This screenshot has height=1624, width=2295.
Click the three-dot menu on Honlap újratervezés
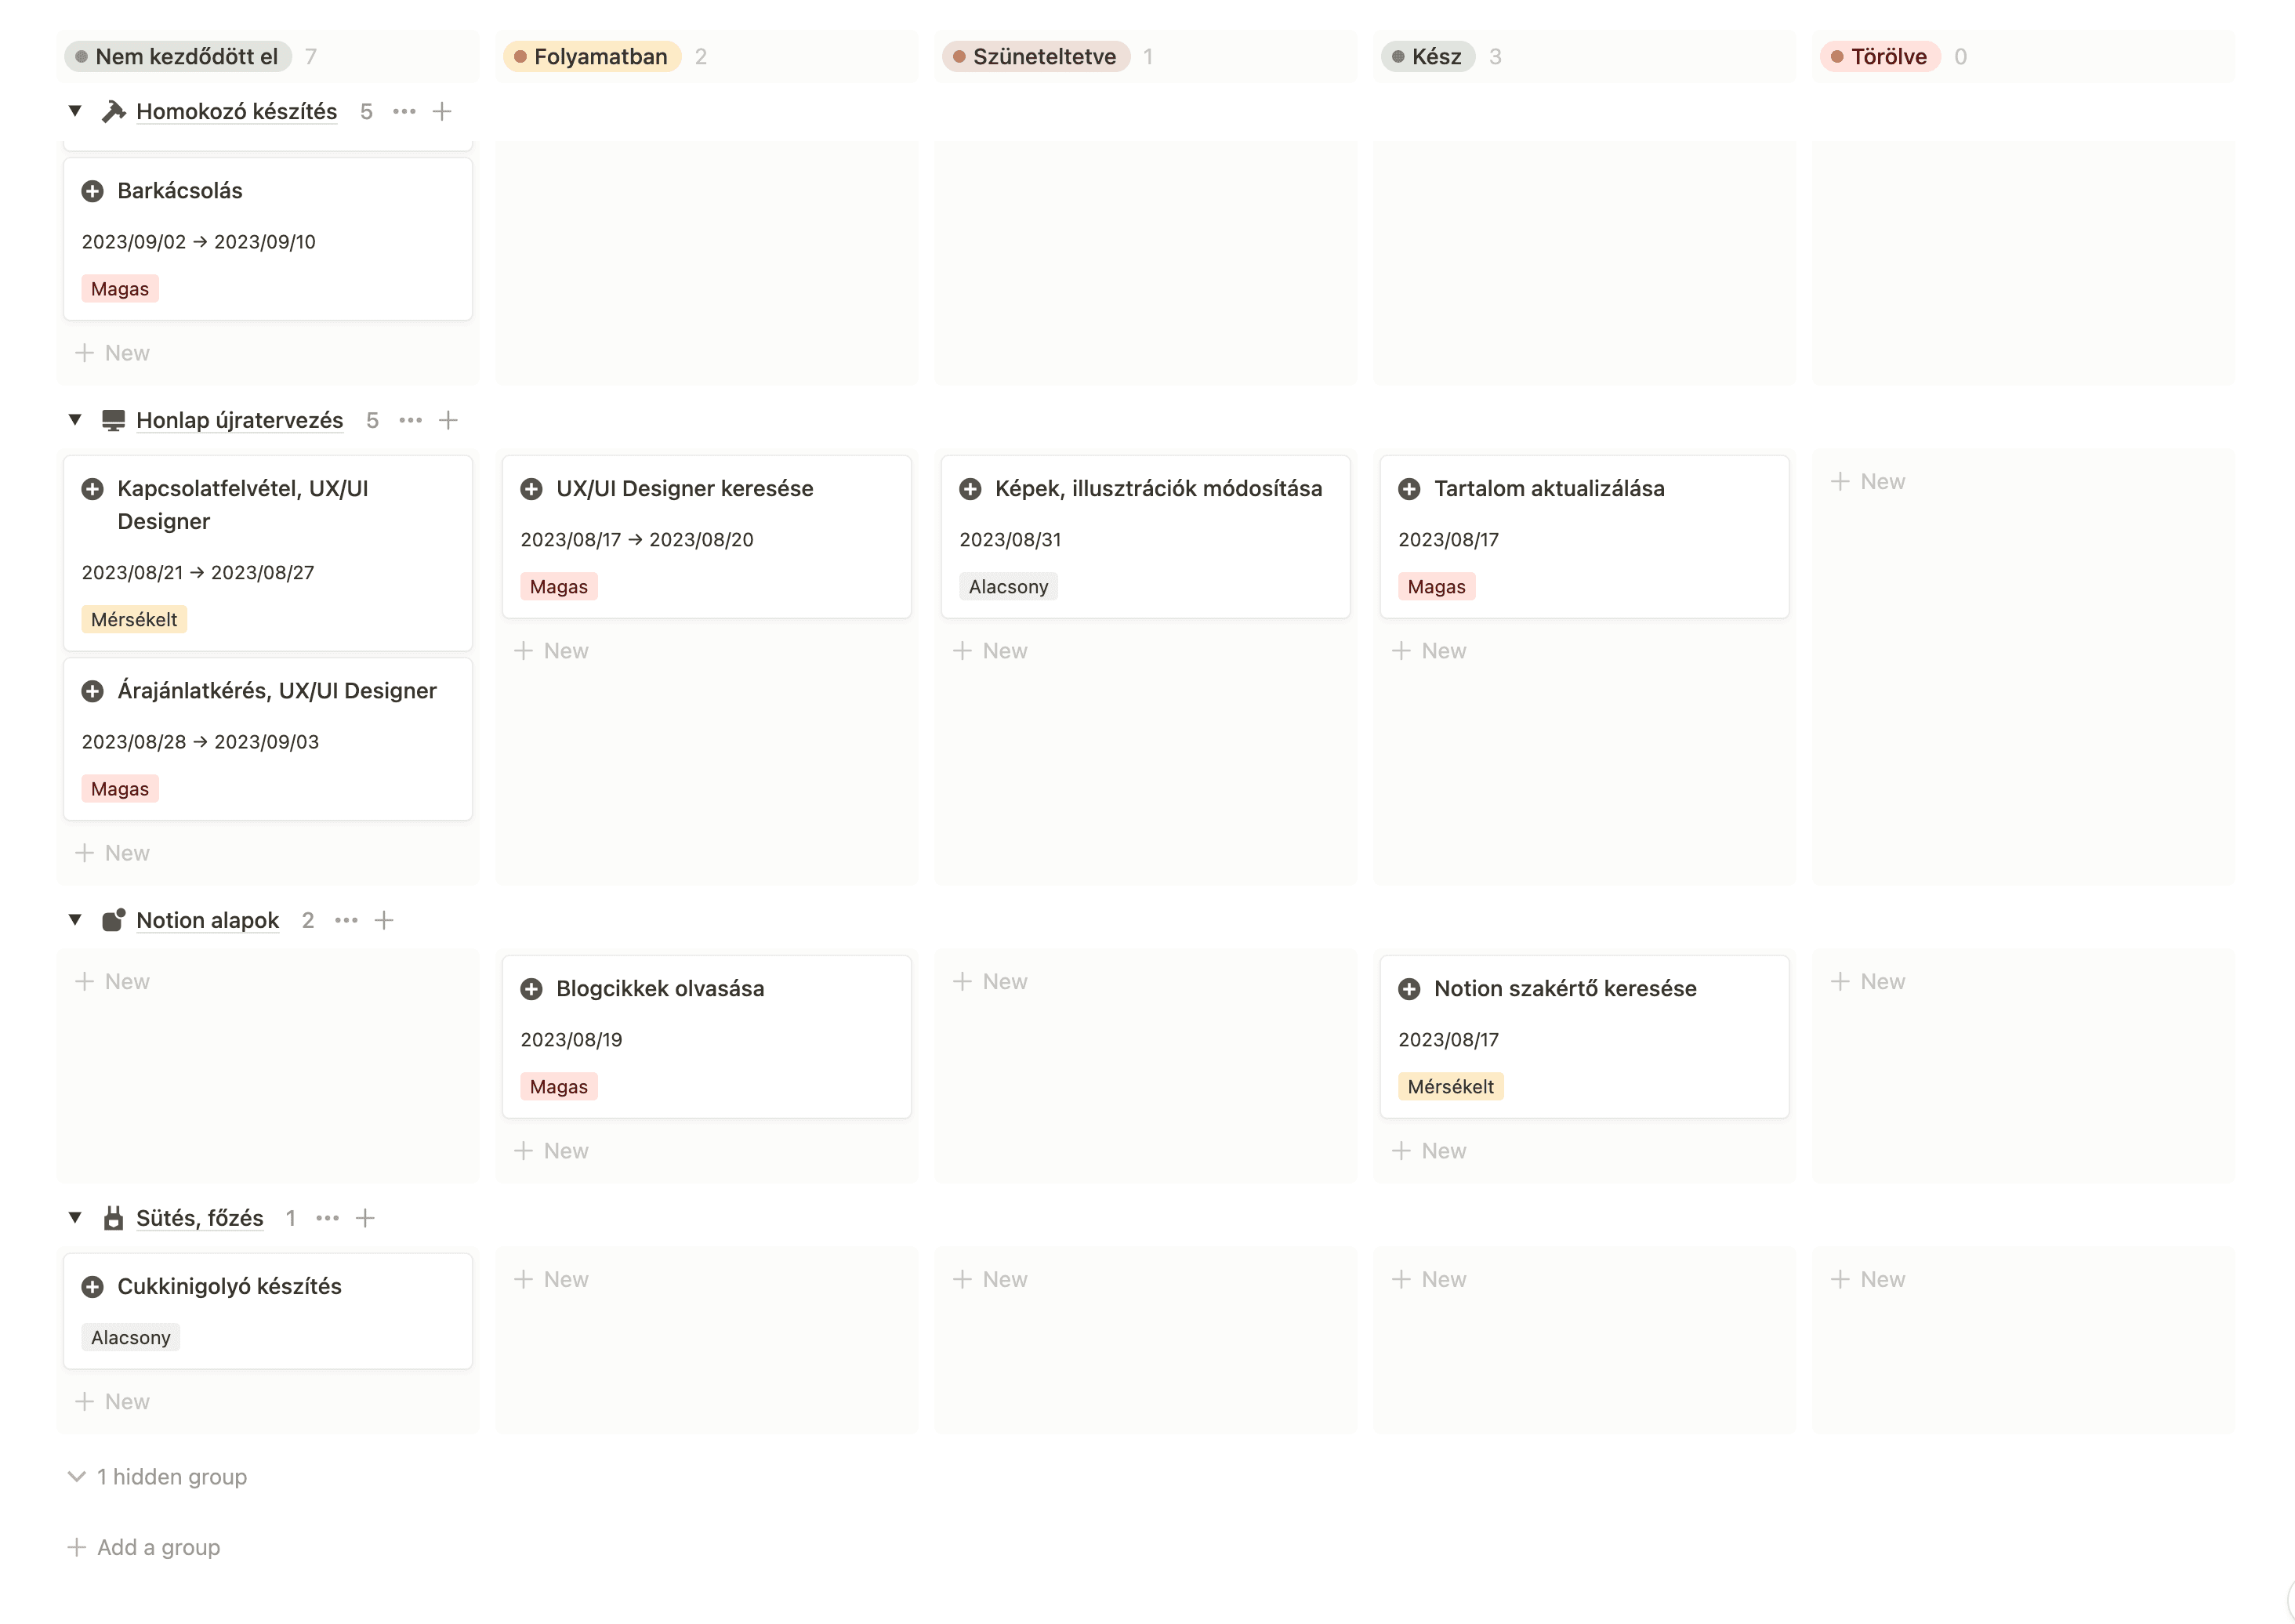click(406, 420)
